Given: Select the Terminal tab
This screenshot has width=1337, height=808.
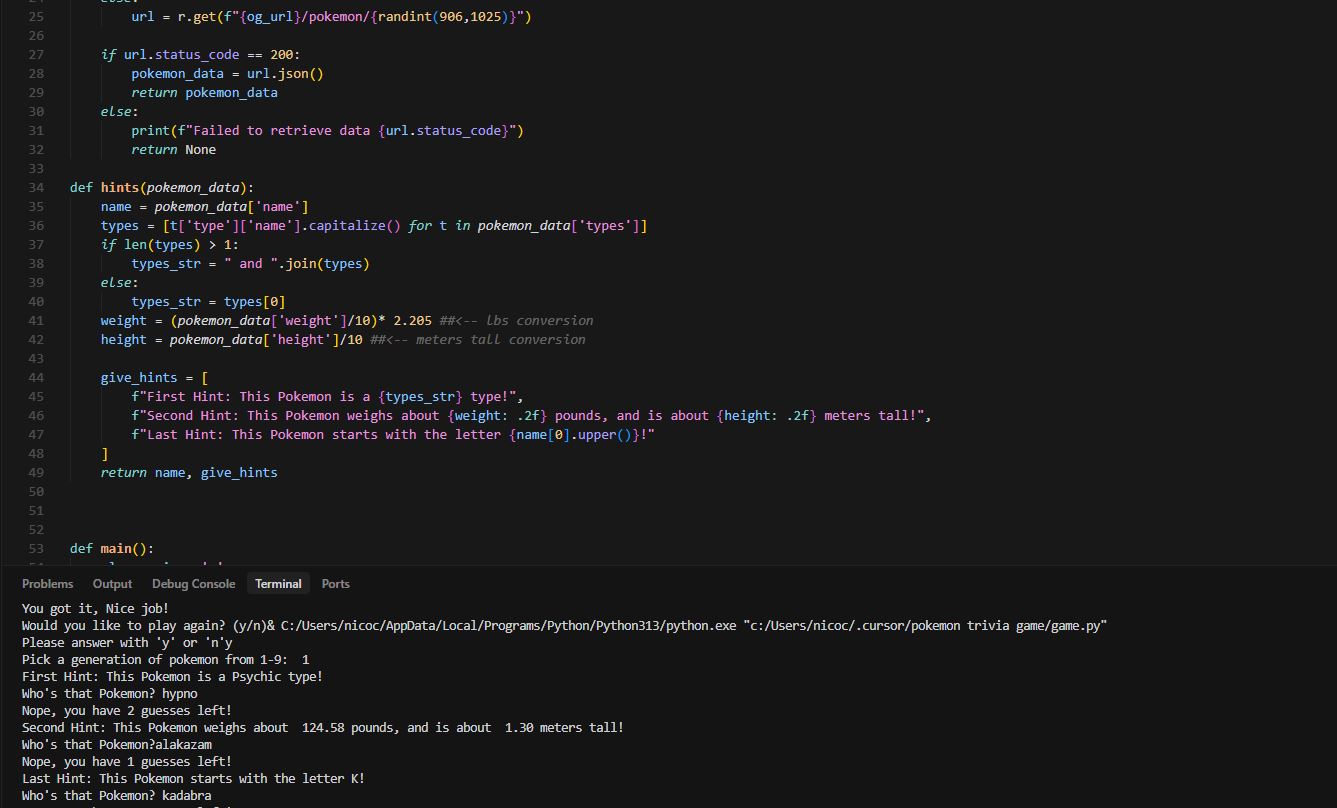Looking at the screenshot, I should 278,584.
